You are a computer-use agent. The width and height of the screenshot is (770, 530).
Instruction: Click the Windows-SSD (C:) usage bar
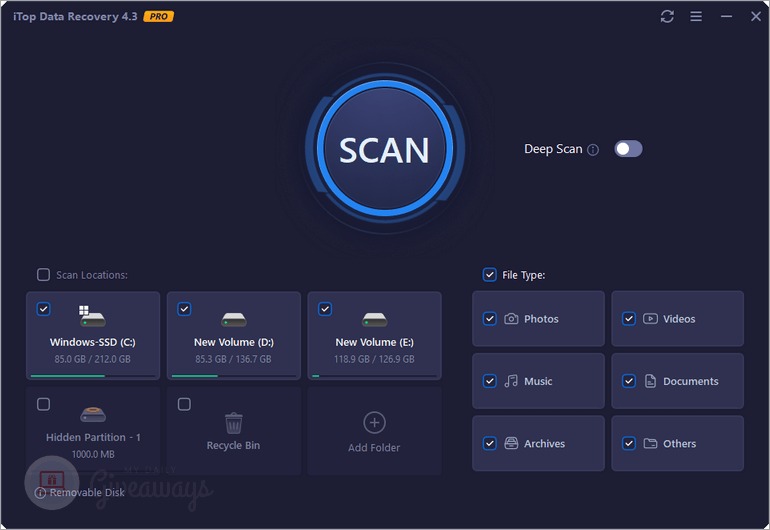pos(93,376)
